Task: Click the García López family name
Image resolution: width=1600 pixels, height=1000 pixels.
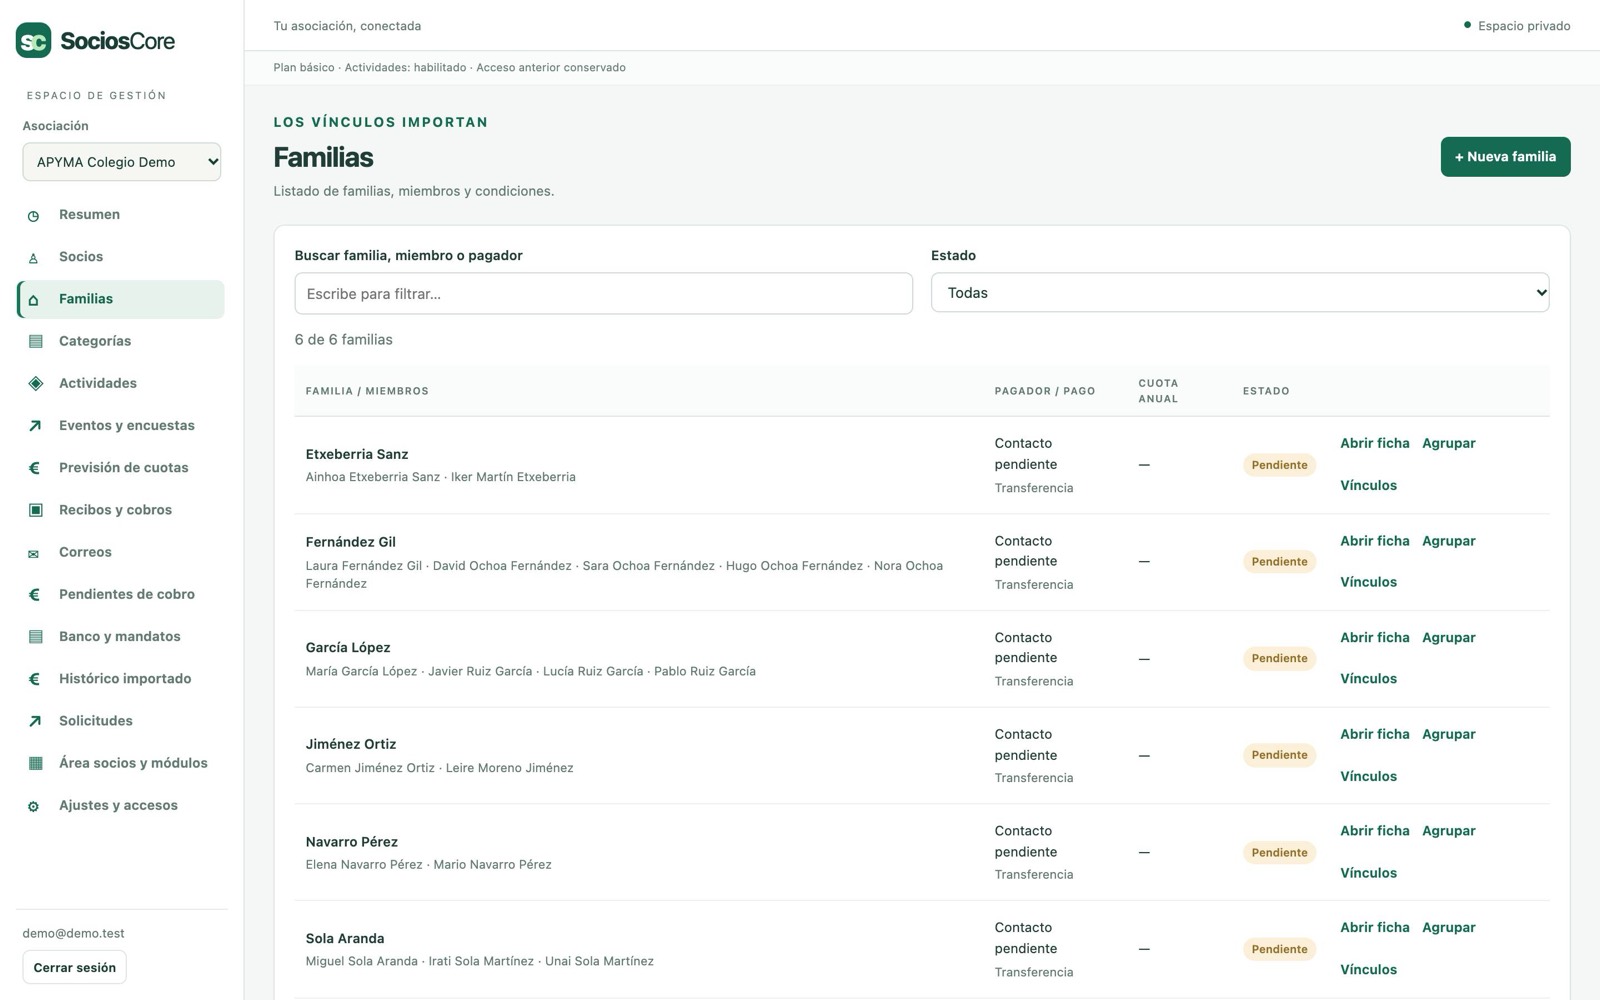Action: 348,648
